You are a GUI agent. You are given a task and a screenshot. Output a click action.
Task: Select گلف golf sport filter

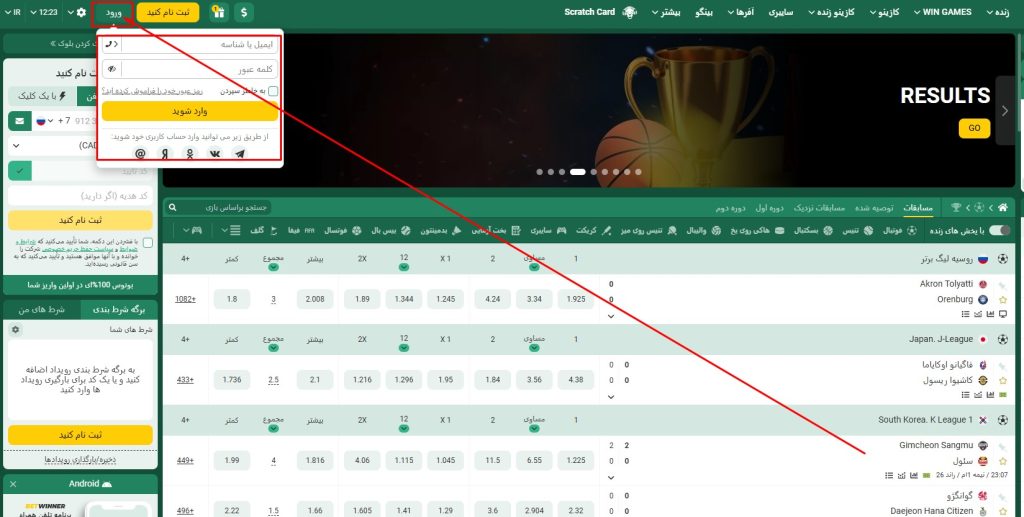coord(264,230)
